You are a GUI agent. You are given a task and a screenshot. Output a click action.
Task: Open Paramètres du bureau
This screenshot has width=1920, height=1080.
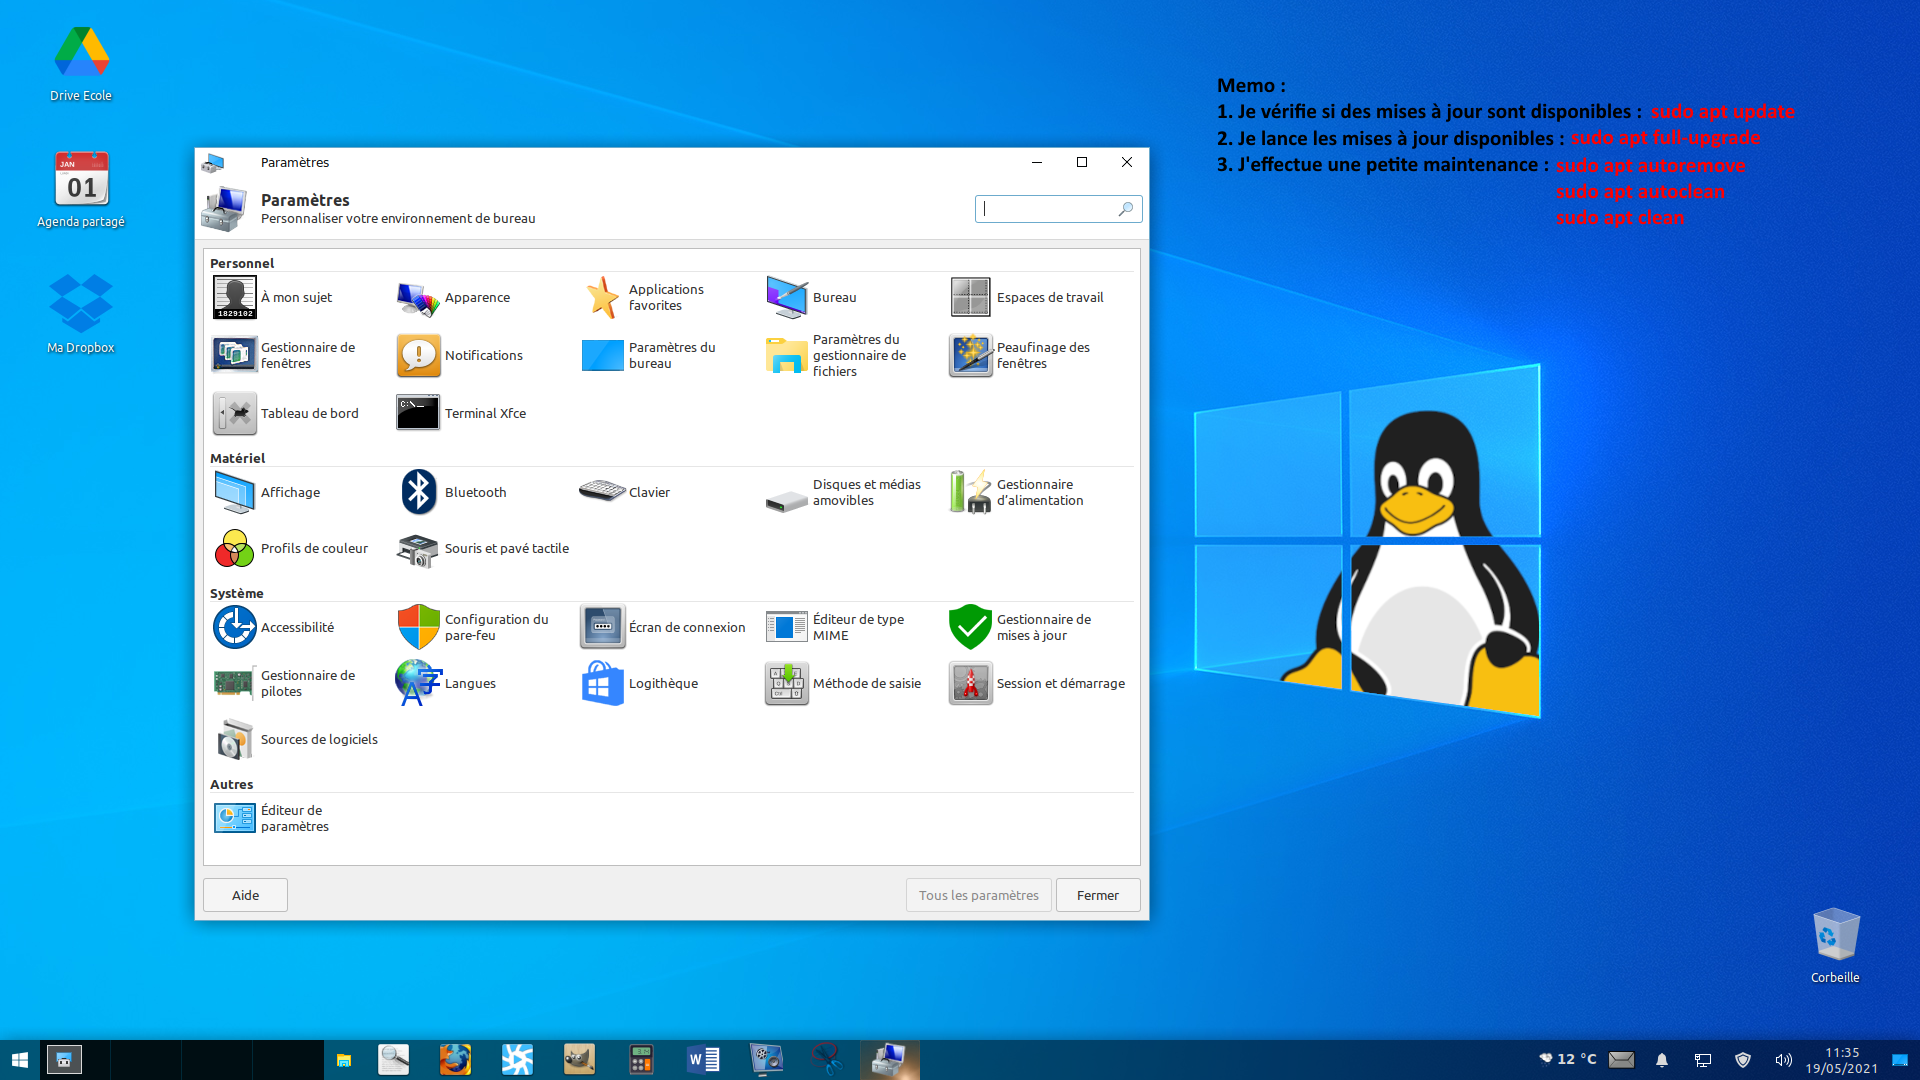click(649, 355)
